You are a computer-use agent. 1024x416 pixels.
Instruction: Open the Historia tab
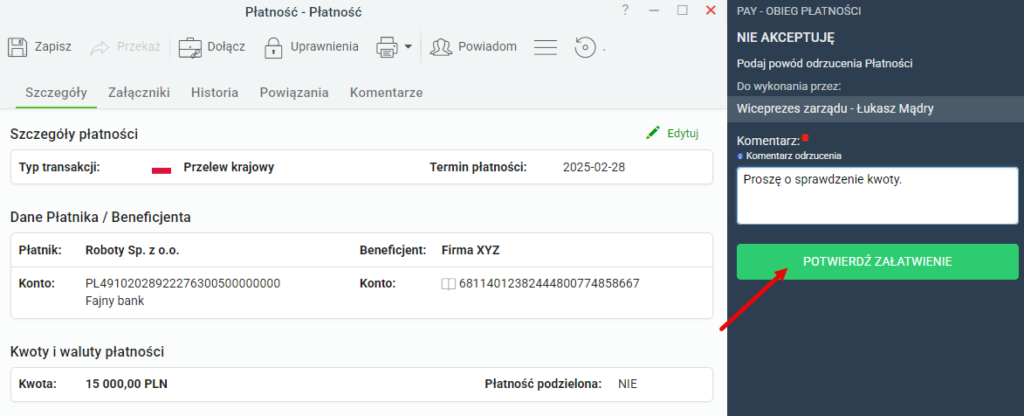214,93
